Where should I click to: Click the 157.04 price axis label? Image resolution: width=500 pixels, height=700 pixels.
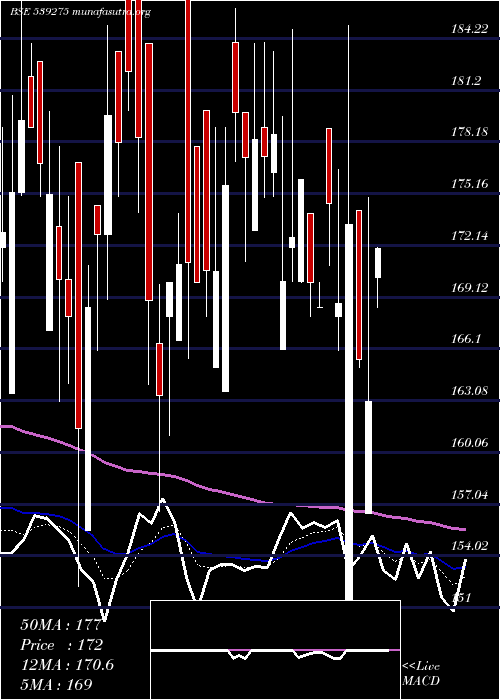click(x=469, y=494)
